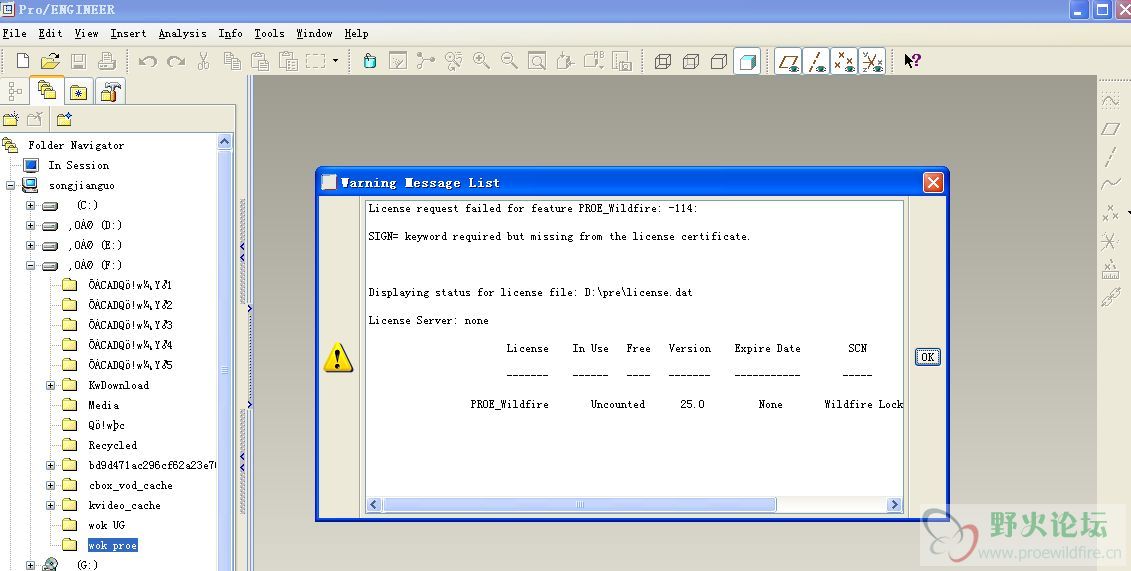Open context-sensitive help with arrow-question icon
This screenshot has height=571, width=1131.
[x=912, y=61]
